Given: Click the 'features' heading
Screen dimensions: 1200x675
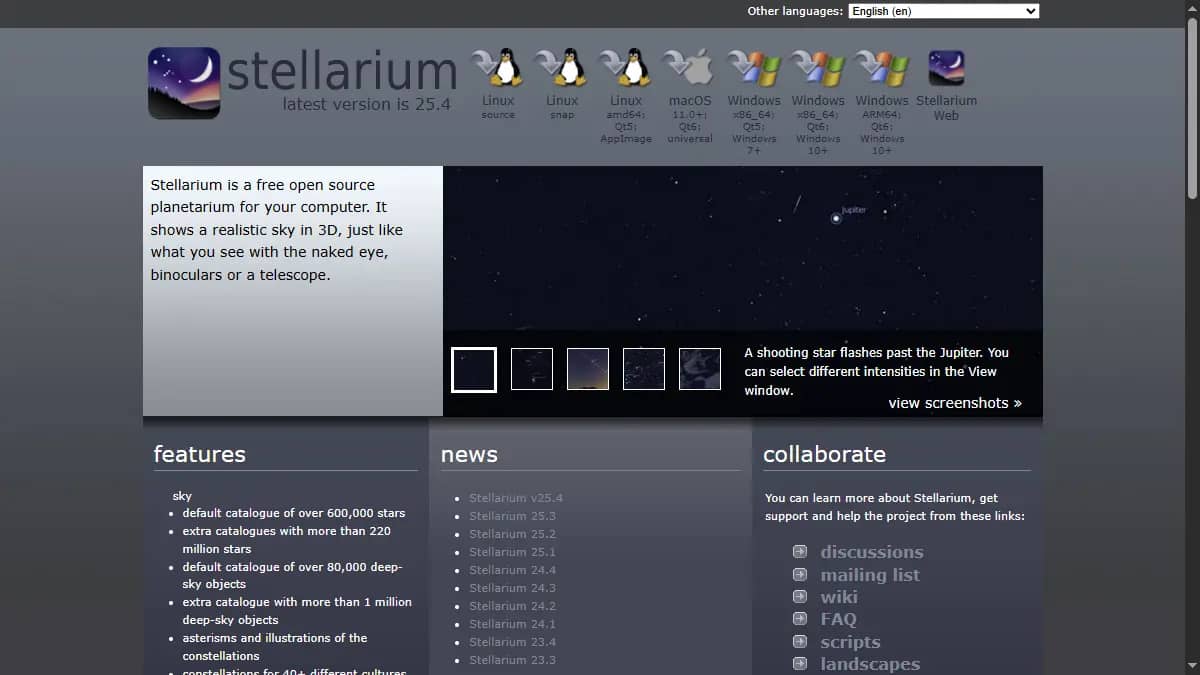Looking at the screenshot, I should click(199, 454).
